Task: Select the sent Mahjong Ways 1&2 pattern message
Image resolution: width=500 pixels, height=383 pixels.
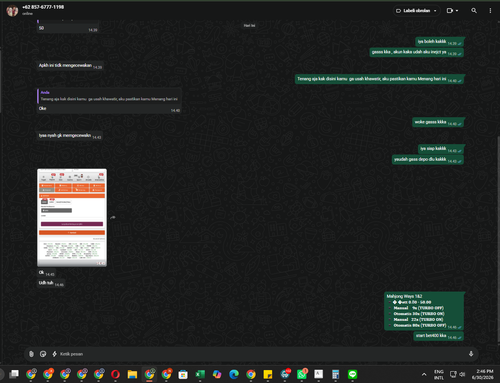Action: click(424, 311)
